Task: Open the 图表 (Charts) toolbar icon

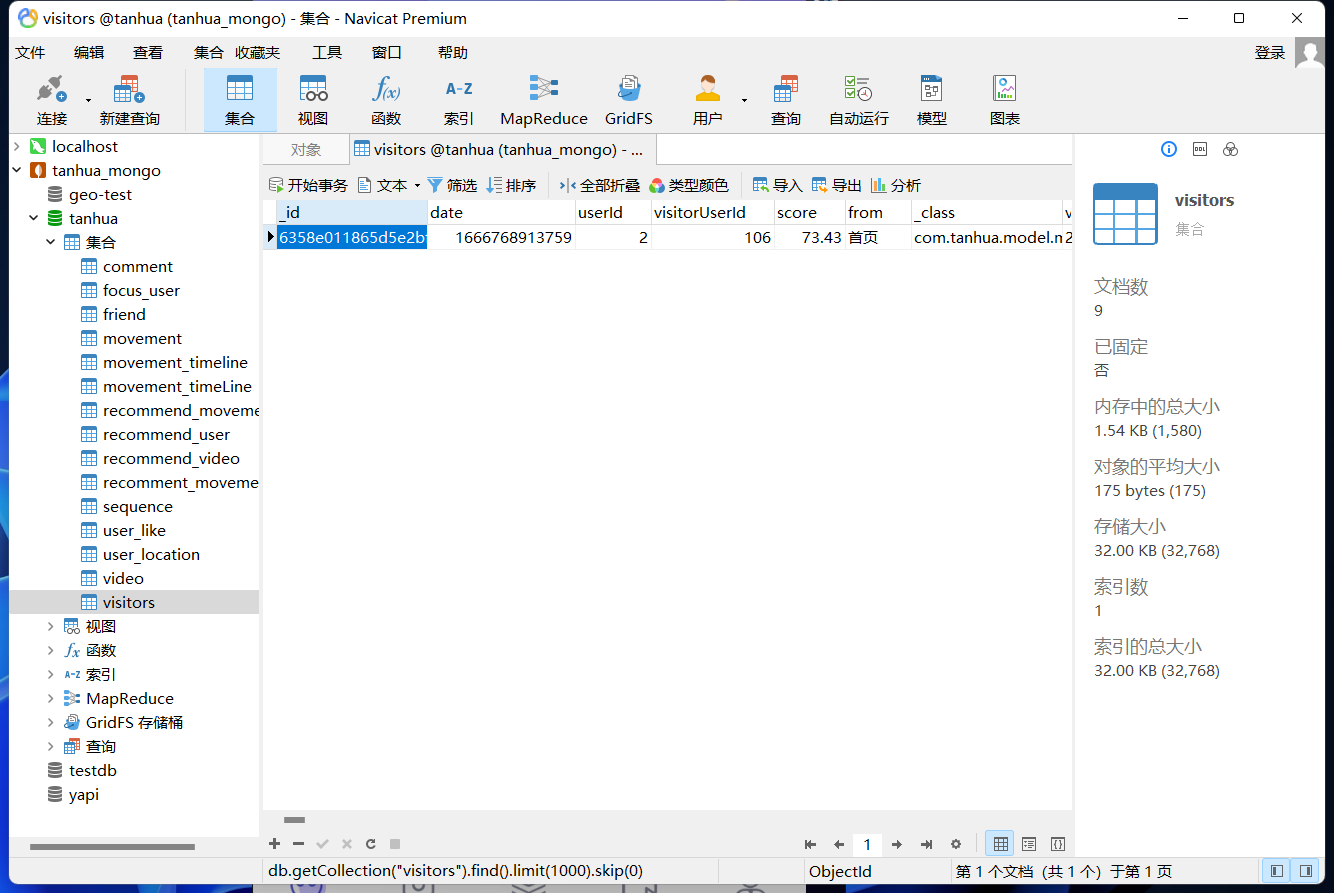Action: pyautogui.click(x=1005, y=100)
